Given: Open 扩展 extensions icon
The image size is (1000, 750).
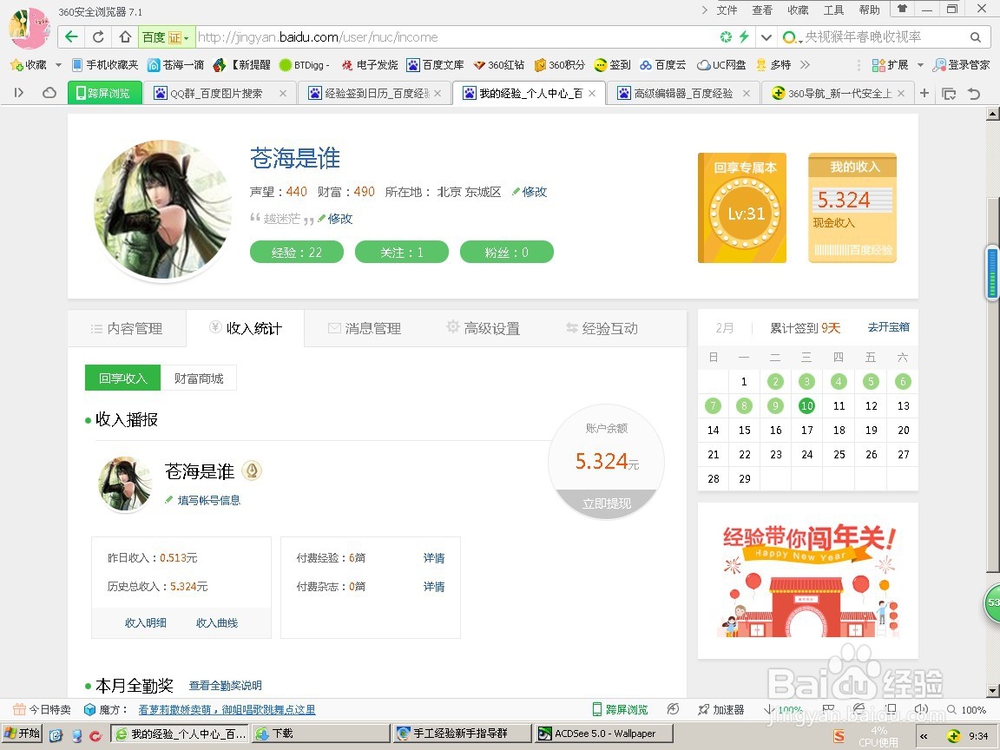Looking at the screenshot, I should coord(889,65).
